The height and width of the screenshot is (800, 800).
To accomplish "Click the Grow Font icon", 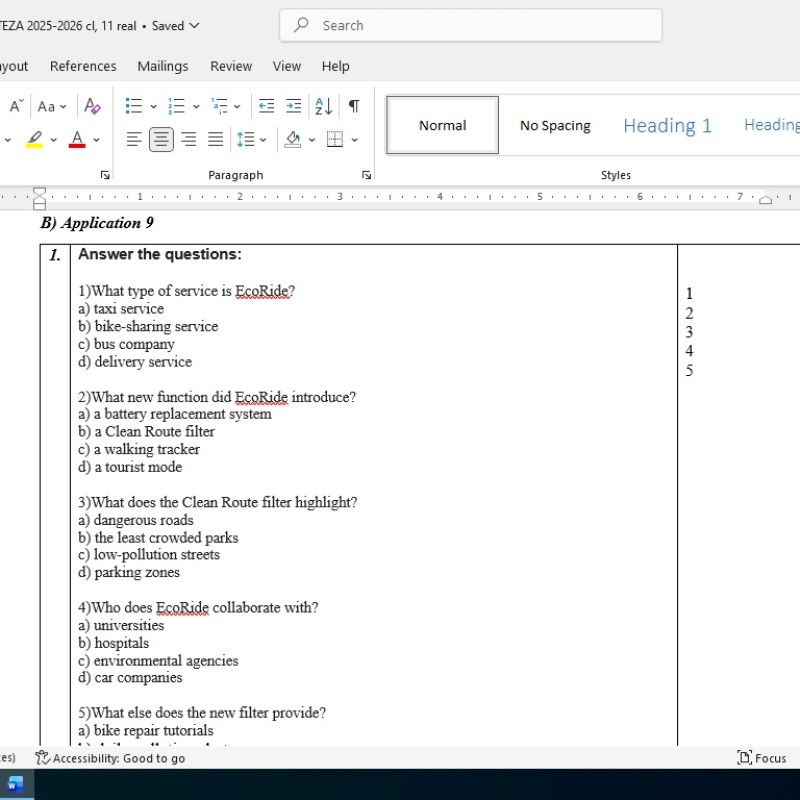I will click(13, 106).
